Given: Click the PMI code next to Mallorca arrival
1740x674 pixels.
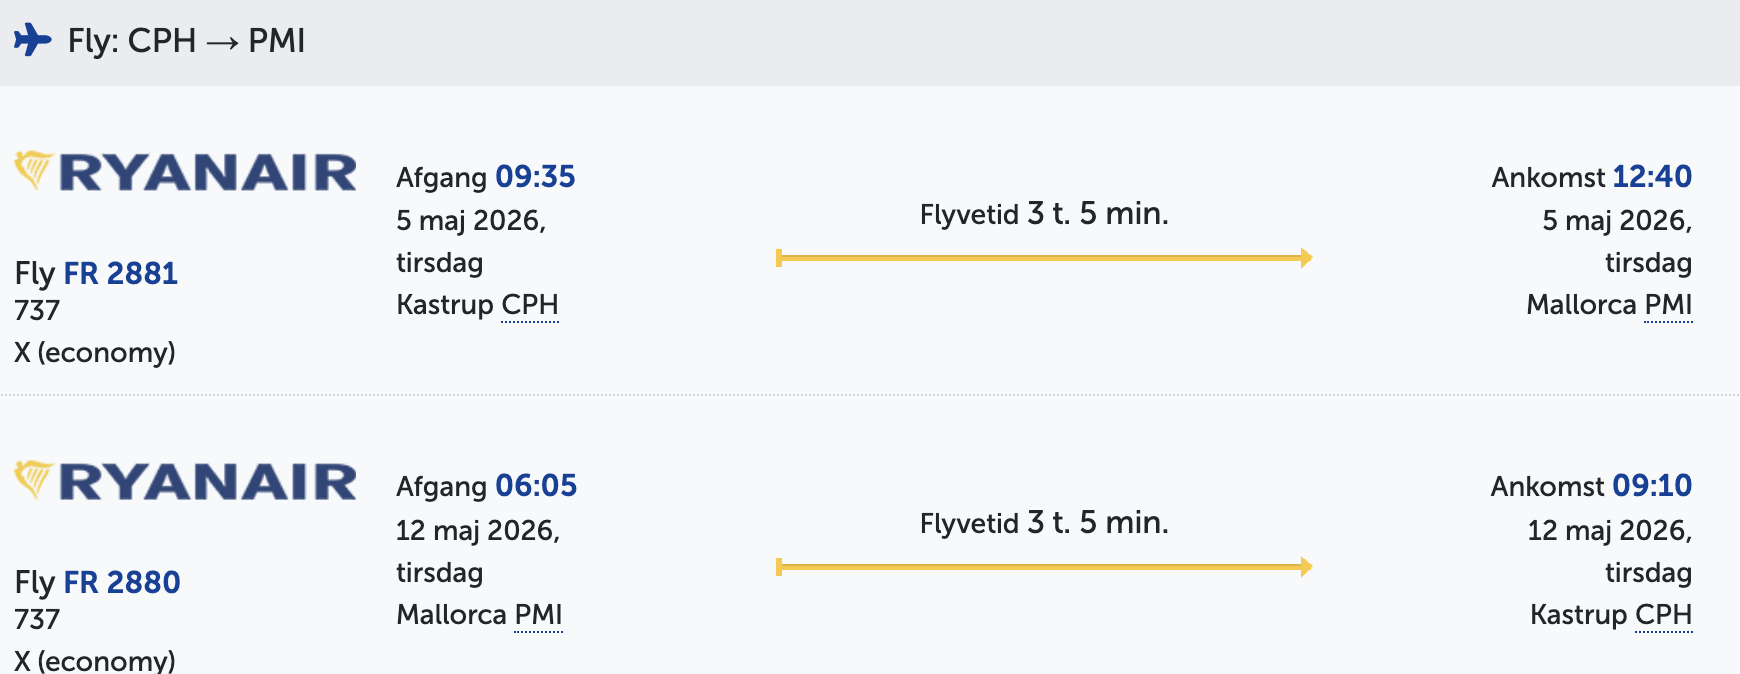Looking at the screenshot, I should click(1668, 305).
